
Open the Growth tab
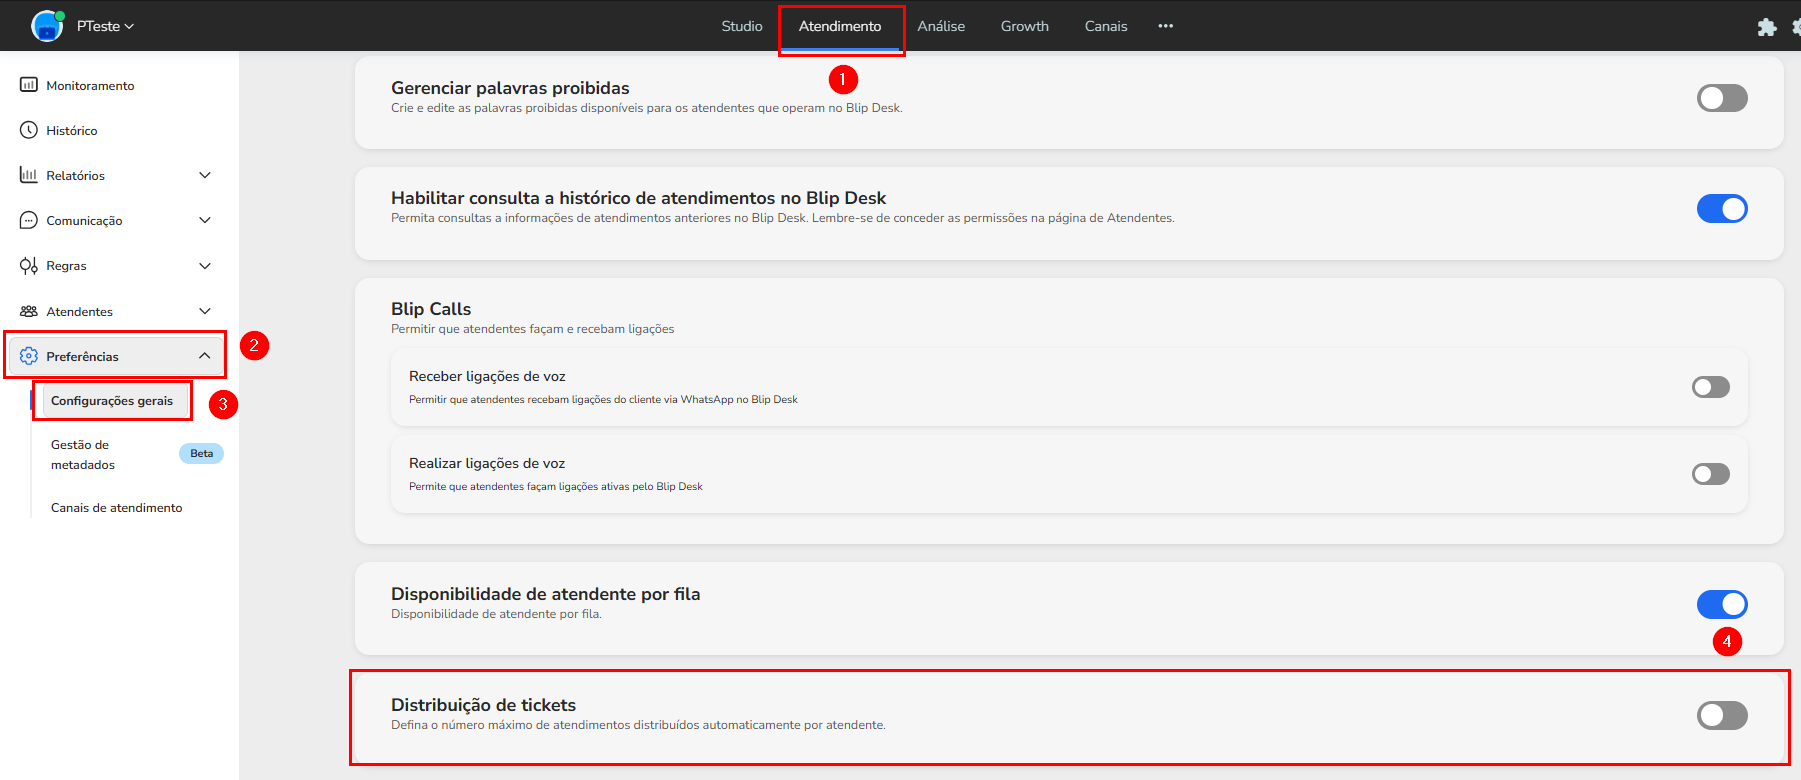pos(1025,26)
